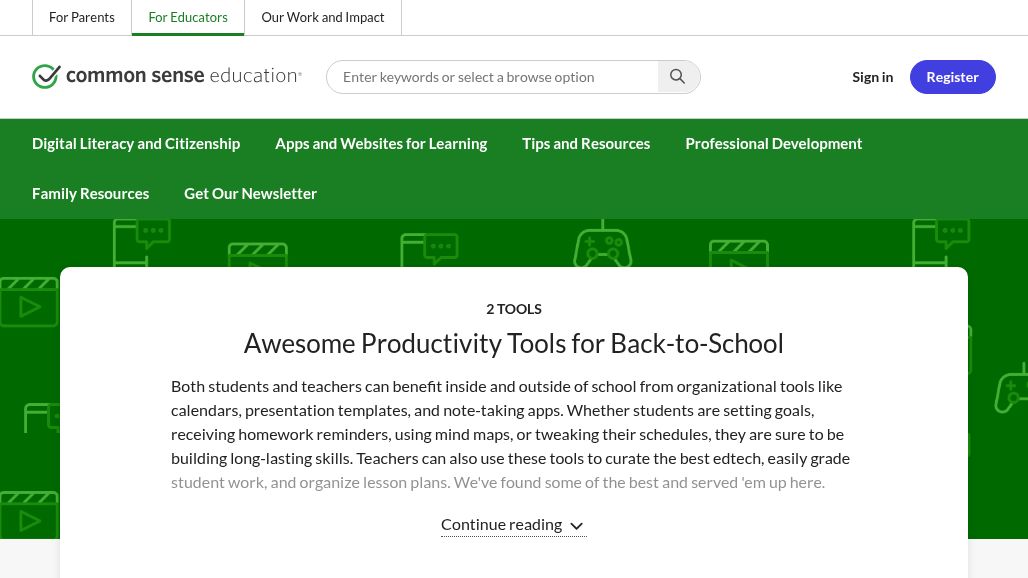1028x578 pixels.
Task: Open the Tips and Resources menu
Action: (586, 143)
